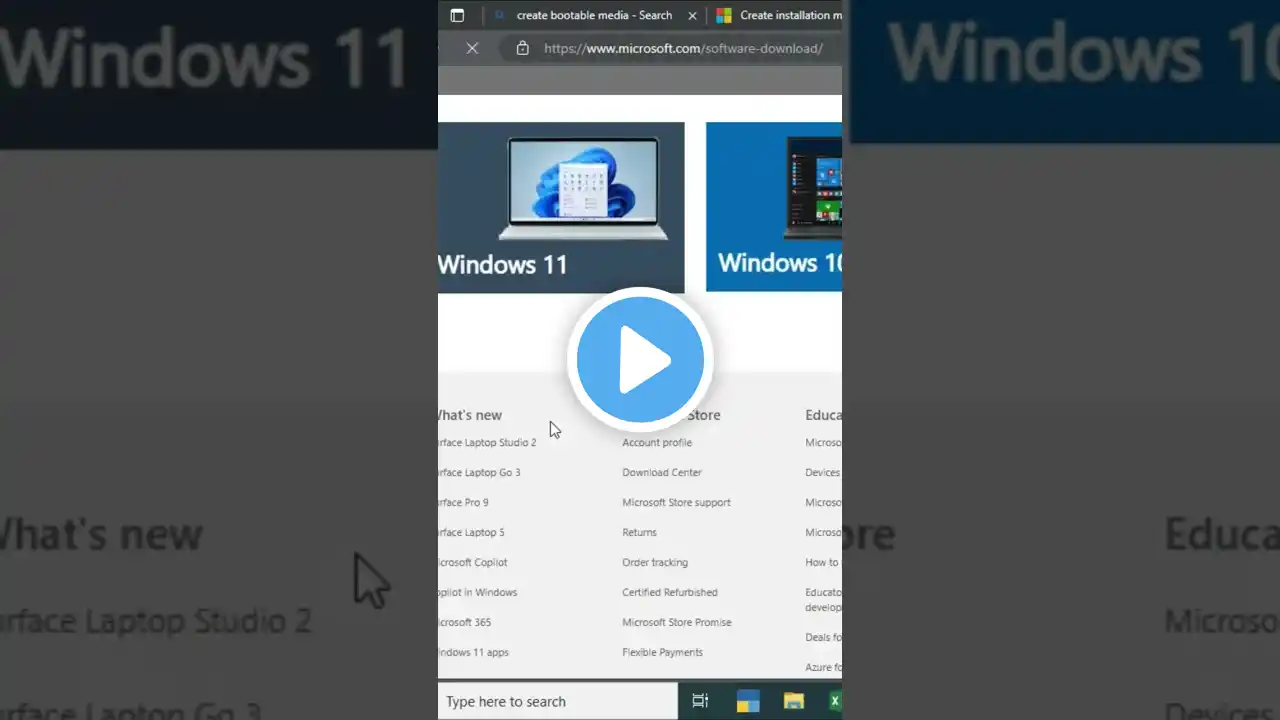Open the Surface Laptop Studio 2 link
Image resolution: width=1280 pixels, height=720 pixels.
[487, 442]
